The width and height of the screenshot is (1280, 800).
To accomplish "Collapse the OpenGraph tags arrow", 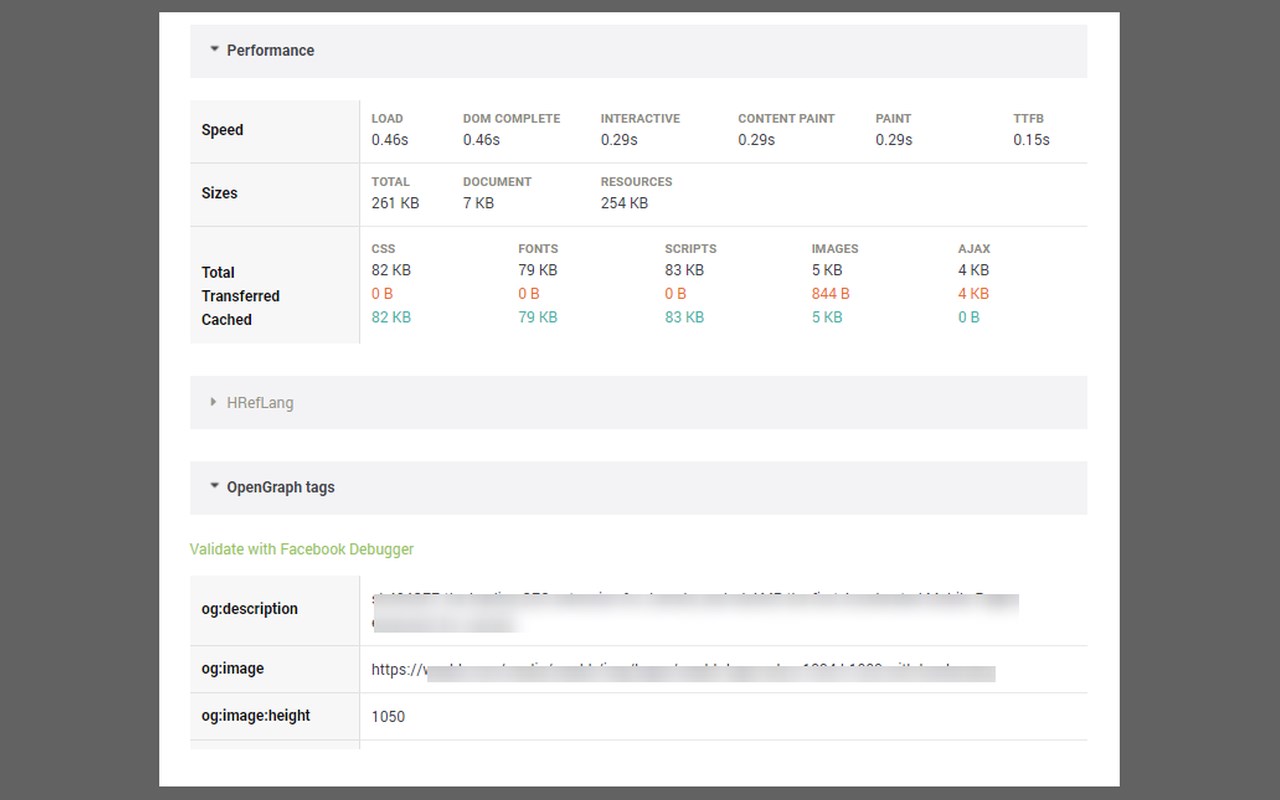I will [214, 486].
